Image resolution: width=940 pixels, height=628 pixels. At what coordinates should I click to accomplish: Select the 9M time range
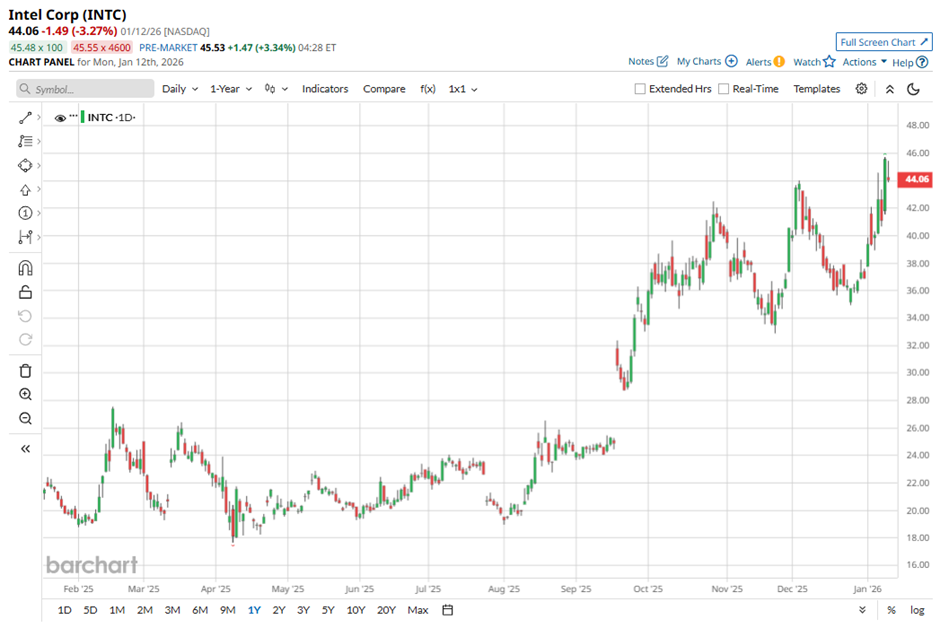coord(228,610)
